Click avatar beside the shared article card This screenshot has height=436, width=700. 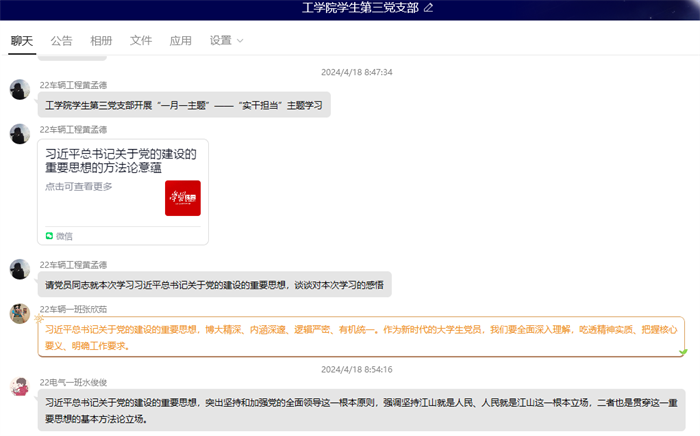pos(19,133)
